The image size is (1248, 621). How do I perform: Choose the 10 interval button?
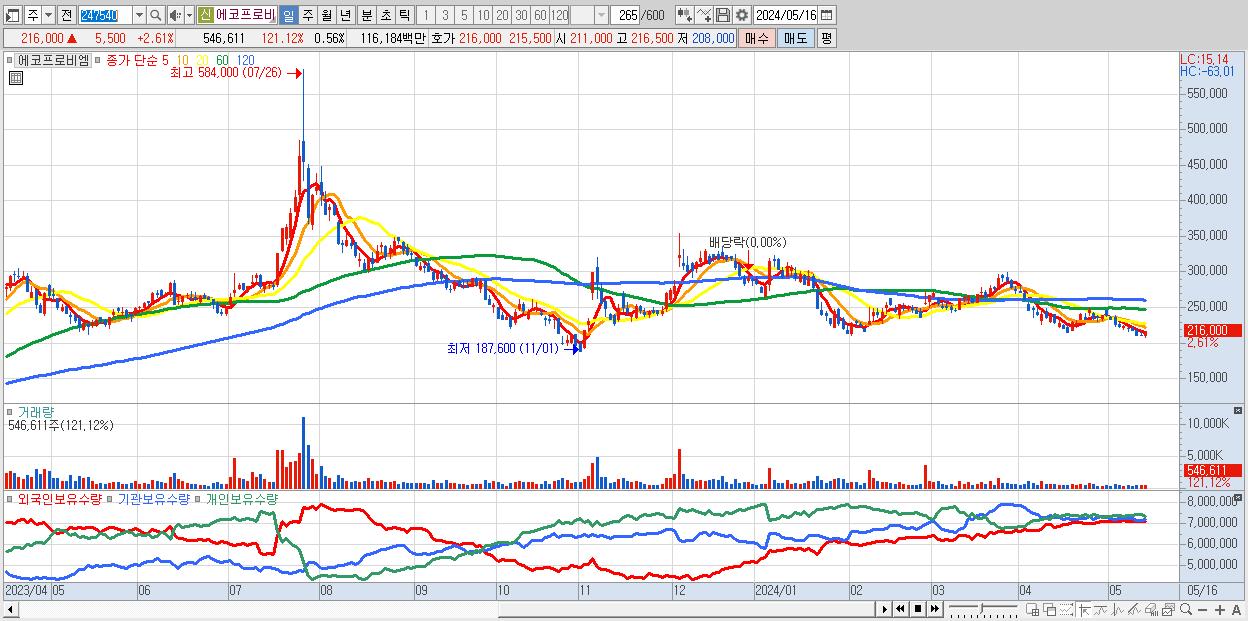pyautogui.click(x=483, y=15)
